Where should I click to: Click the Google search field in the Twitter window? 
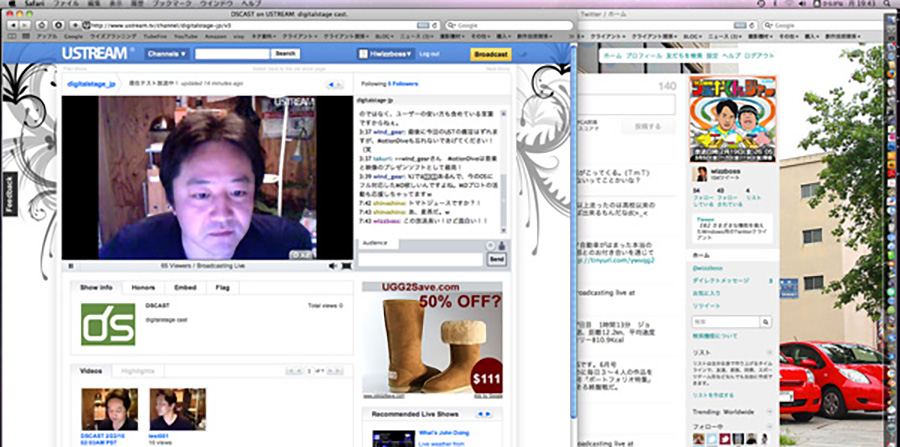click(825, 25)
